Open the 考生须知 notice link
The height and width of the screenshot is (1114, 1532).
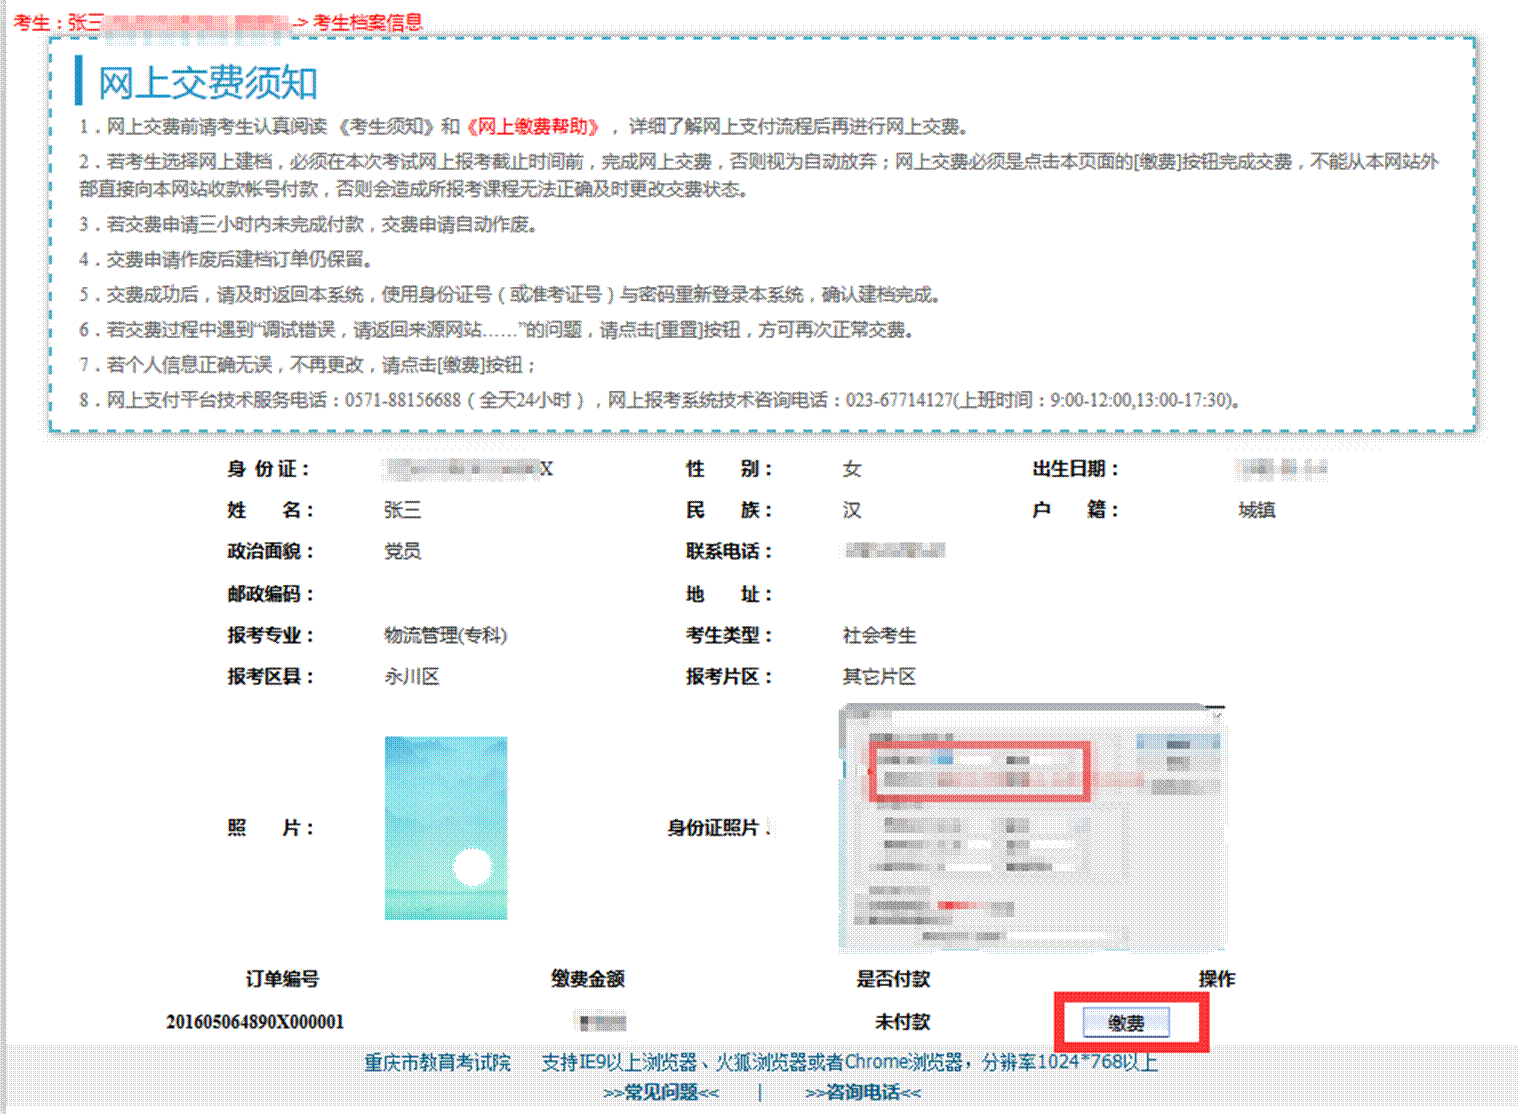click(x=386, y=126)
